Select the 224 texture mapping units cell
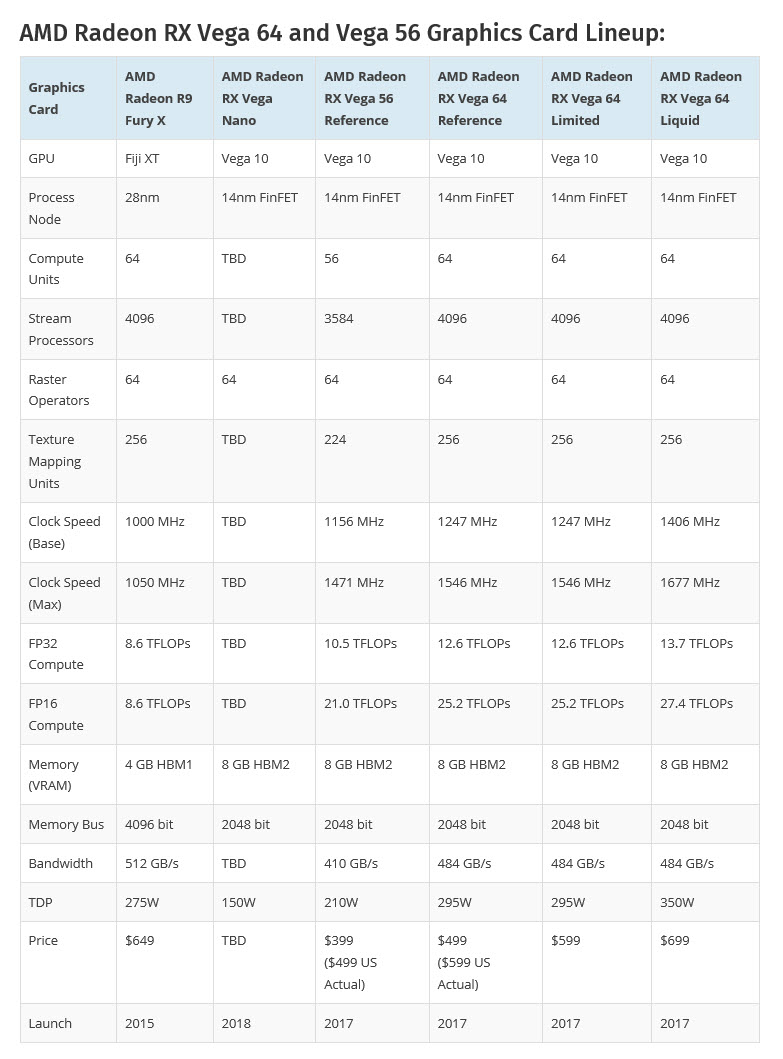 (x=335, y=439)
